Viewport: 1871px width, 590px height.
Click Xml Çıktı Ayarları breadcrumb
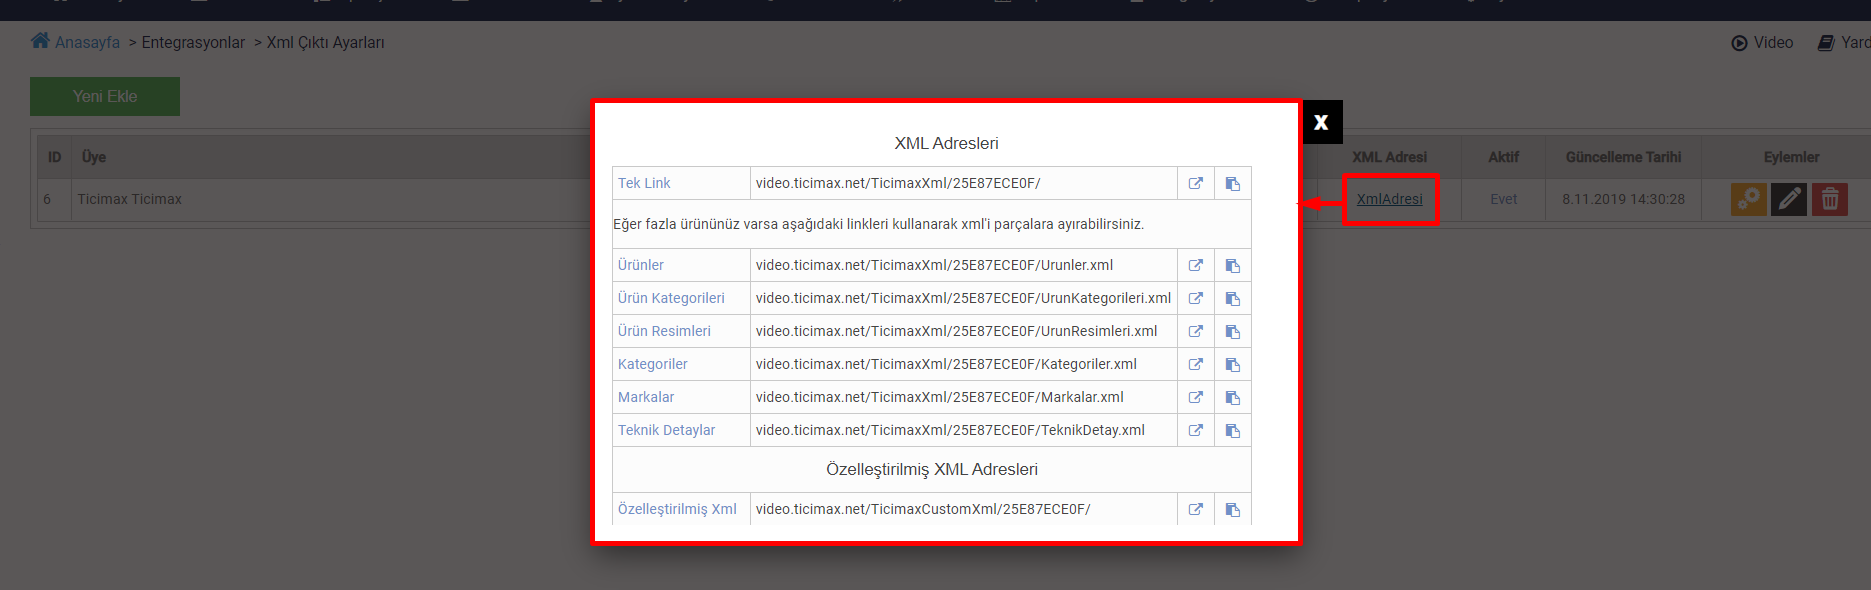(x=325, y=42)
